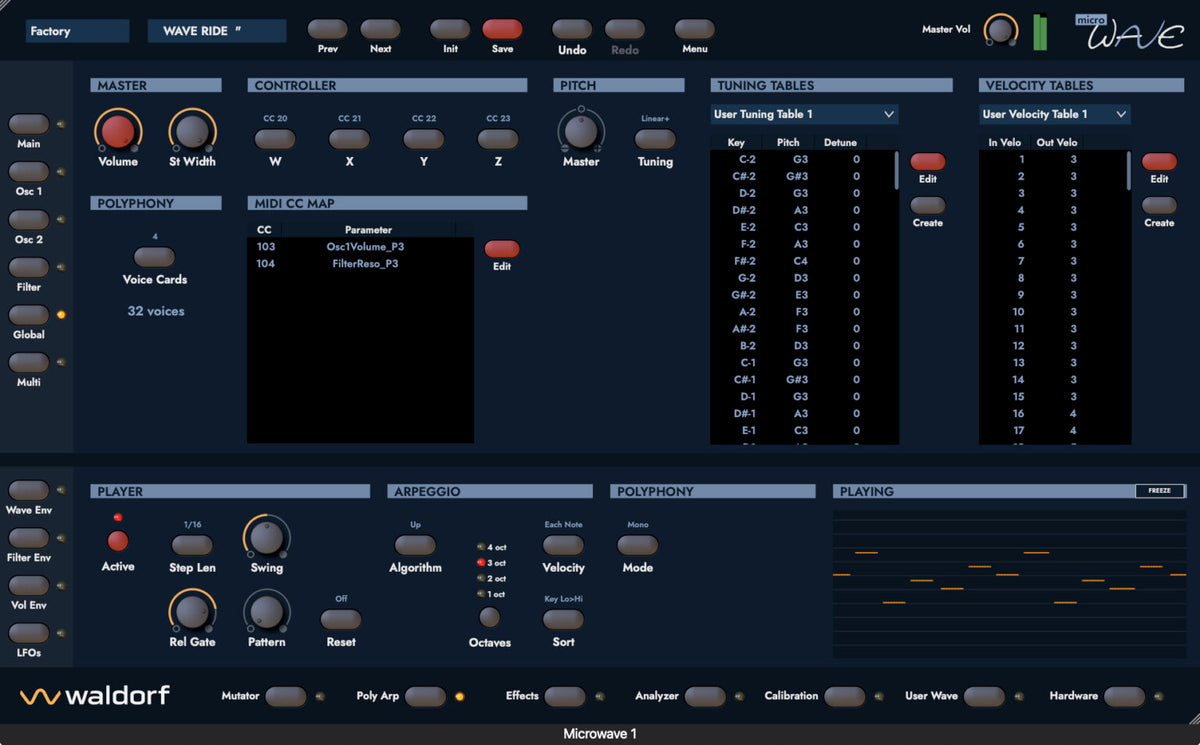Click the Swing knob
Viewport: 1200px width, 745px height.
tap(266, 537)
